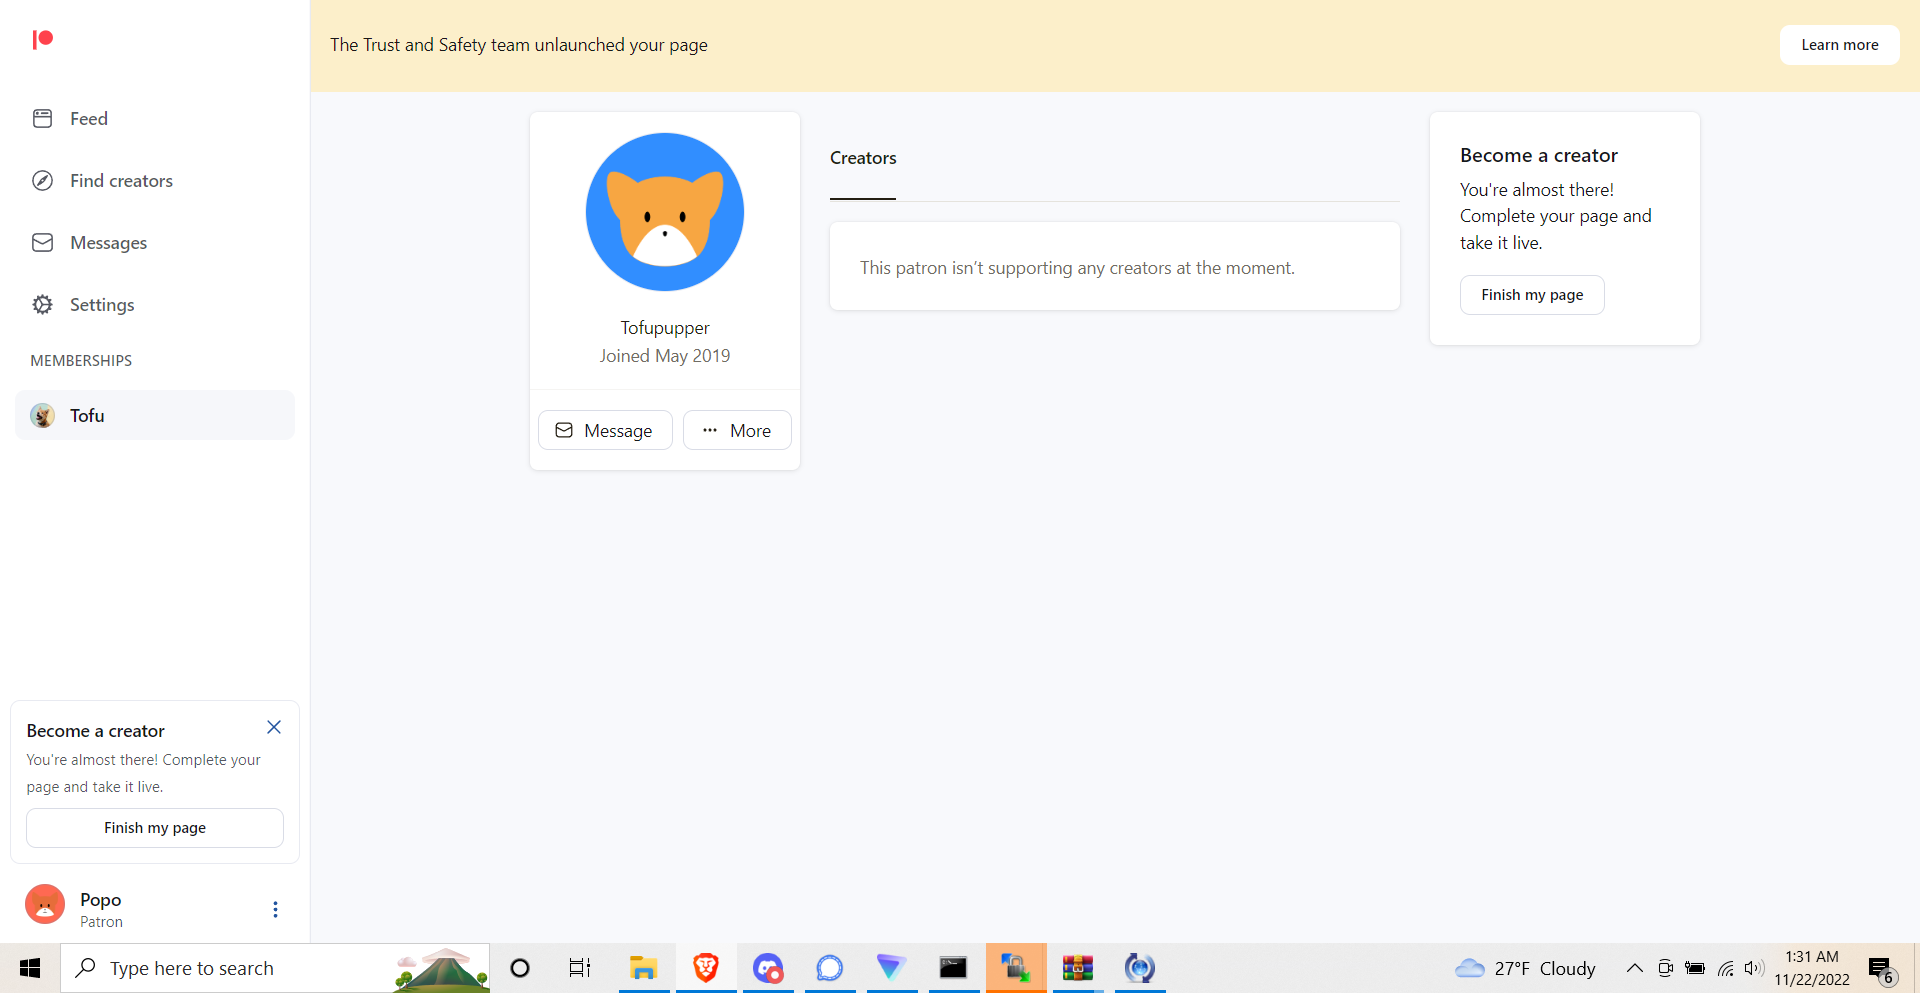Screen dimensions: 1920x993
Task: Open File Explorer from the taskbar
Action: click(643, 968)
